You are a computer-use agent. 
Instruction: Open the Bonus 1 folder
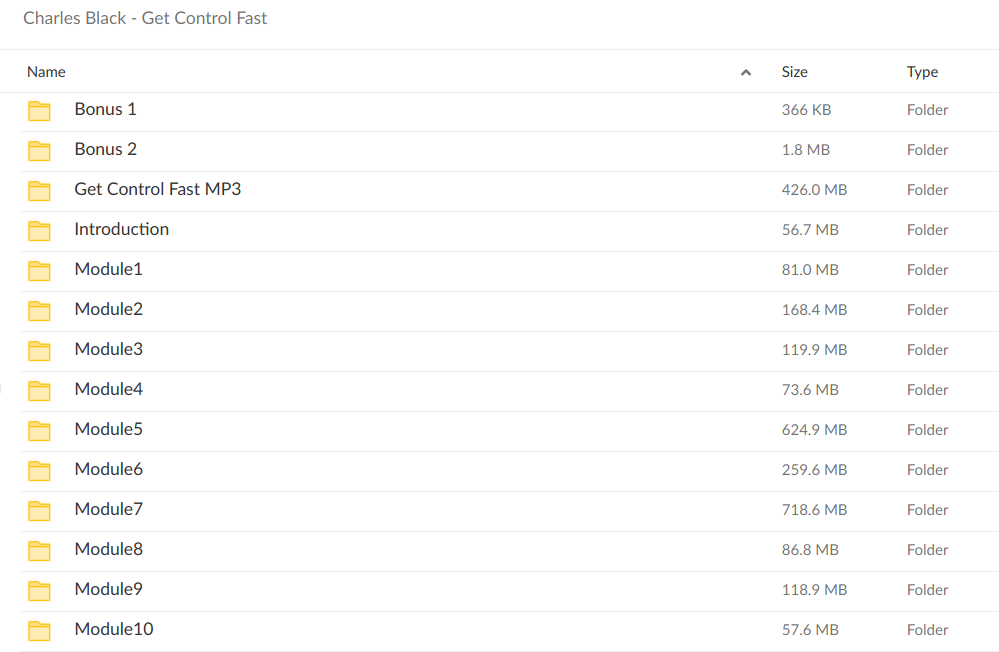105,109
